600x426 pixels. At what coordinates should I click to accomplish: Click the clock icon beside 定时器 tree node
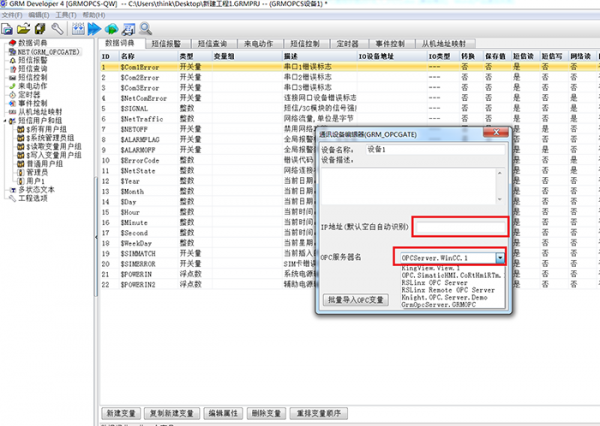pos(12,95)
